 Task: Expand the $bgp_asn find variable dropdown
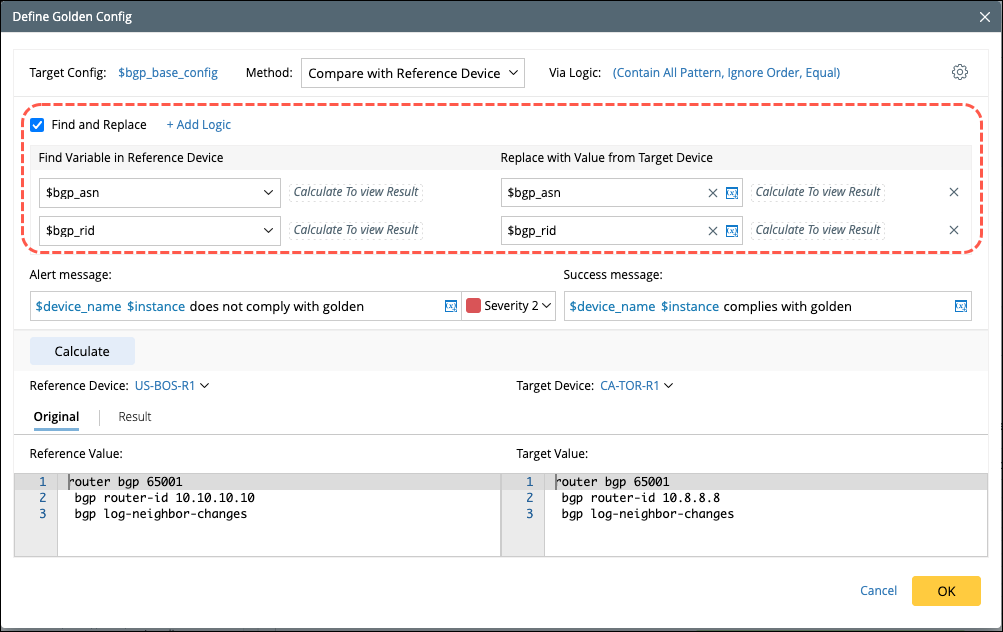[268, 192]
